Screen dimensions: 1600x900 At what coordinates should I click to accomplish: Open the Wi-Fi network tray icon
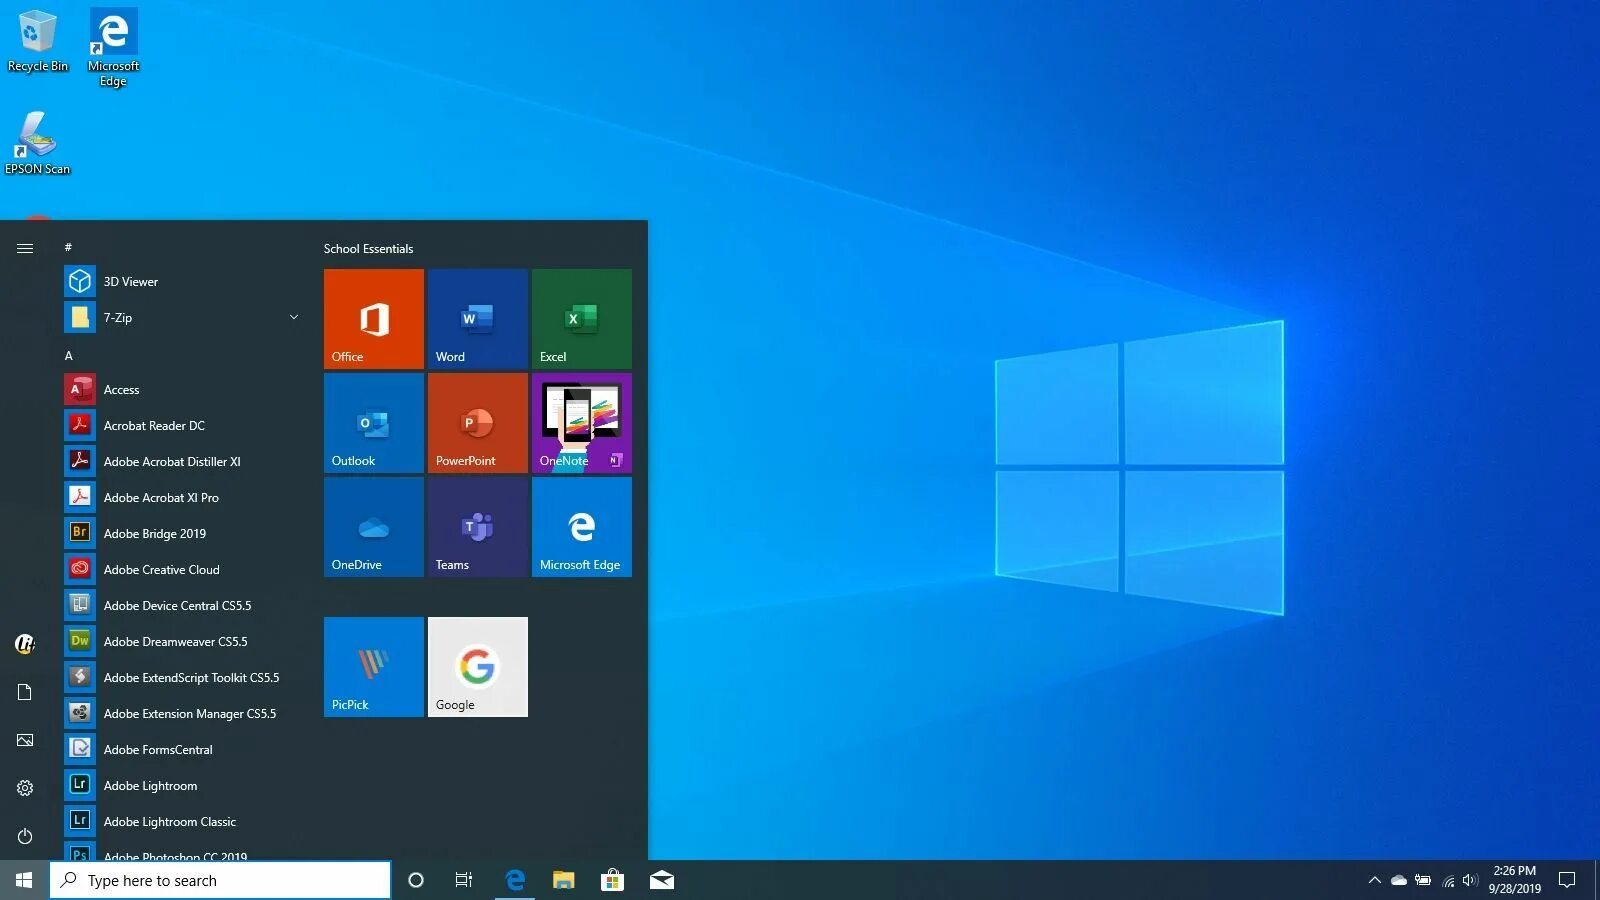click(1447, 880)
